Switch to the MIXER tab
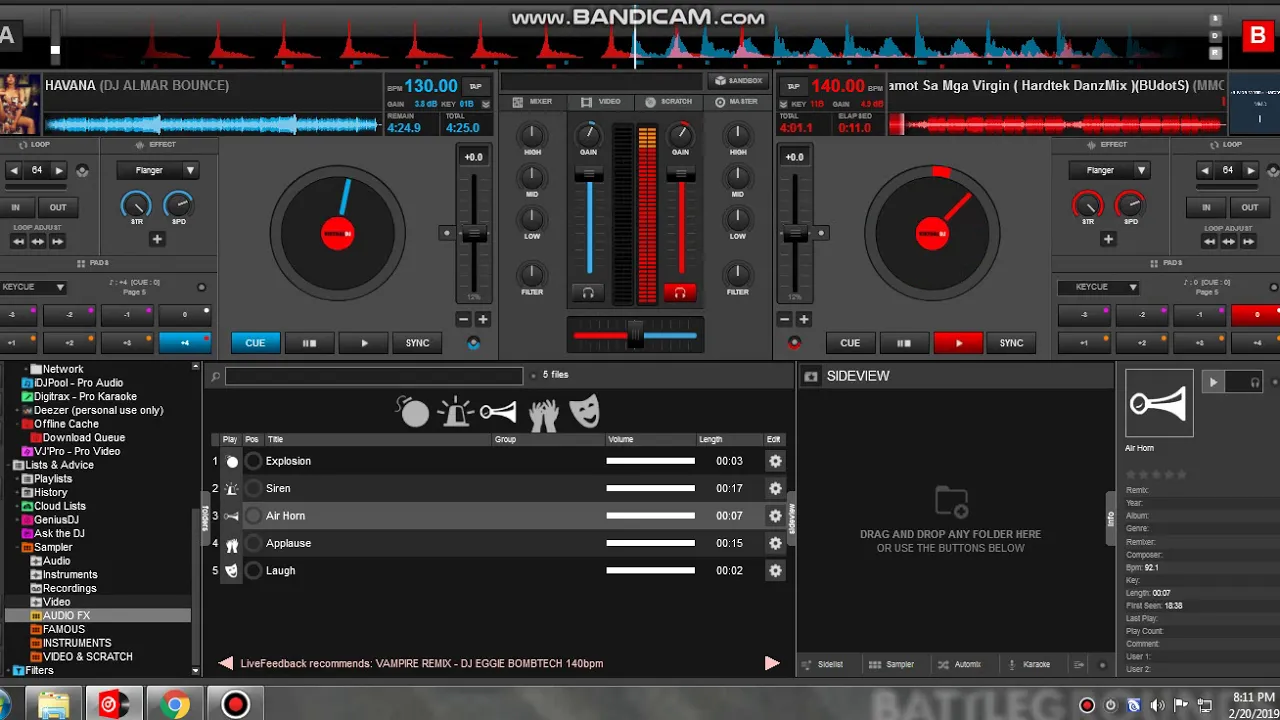The height and width of the screenshot is (720, 1280). (x=533, y=101)
